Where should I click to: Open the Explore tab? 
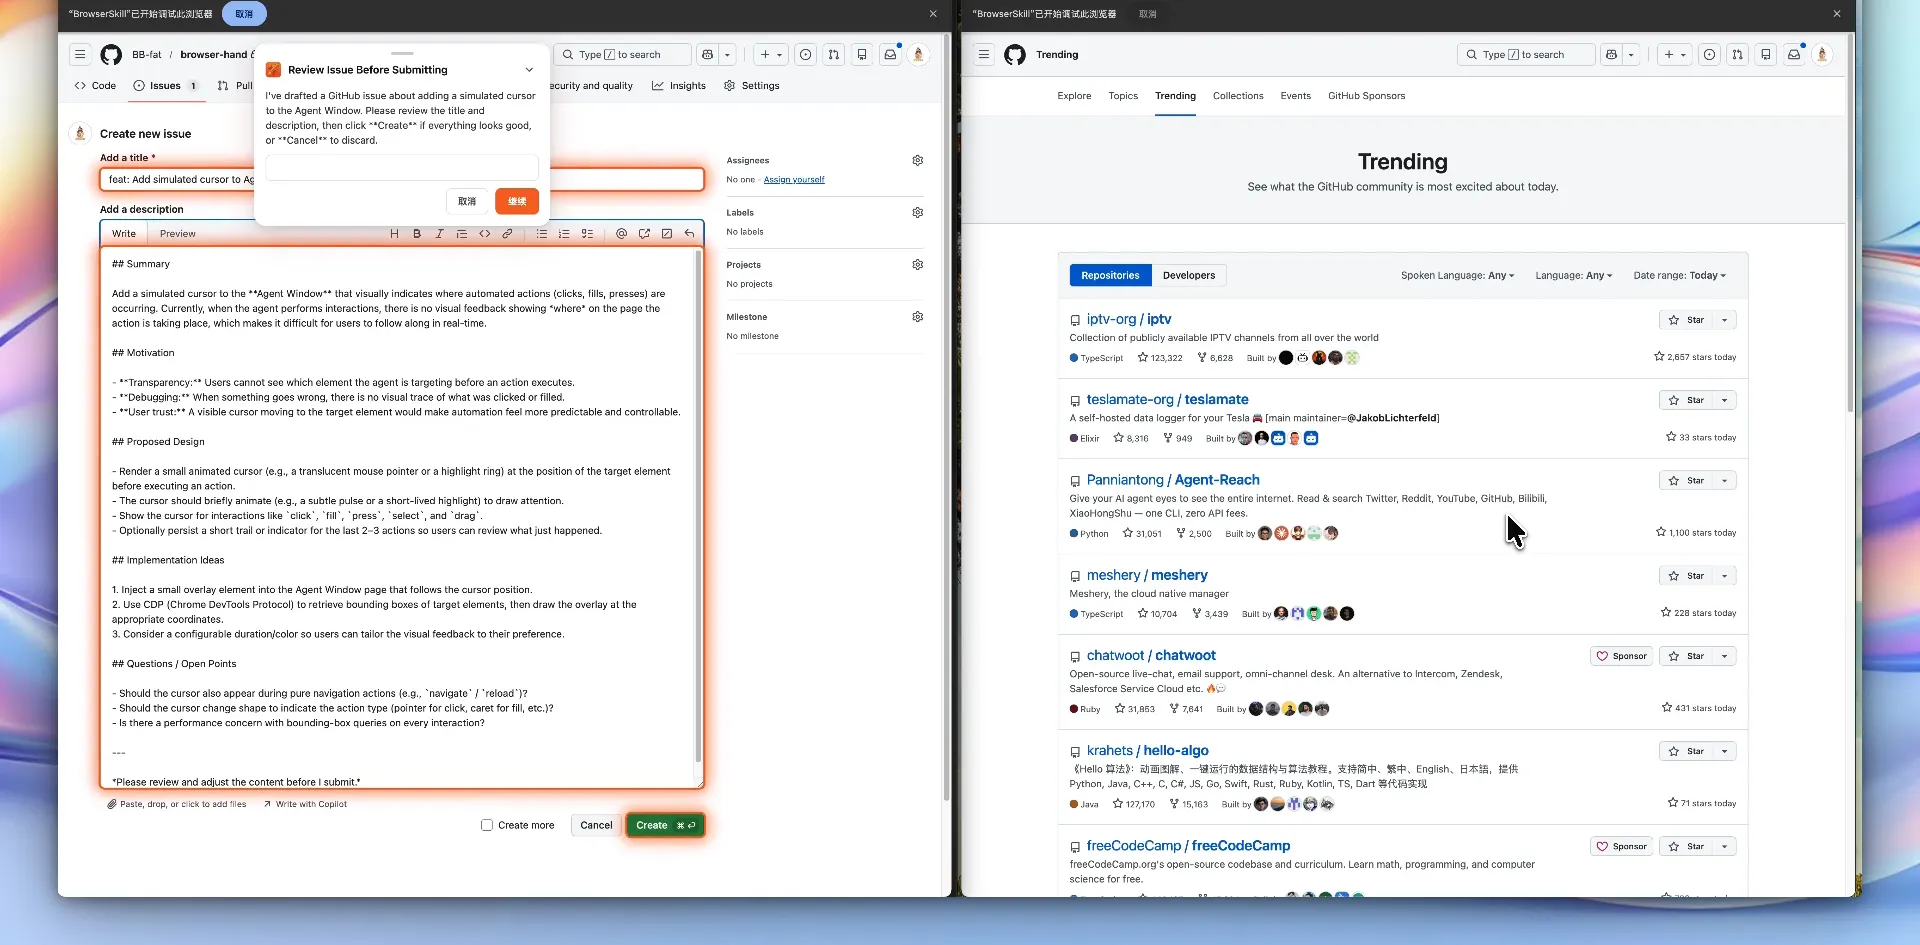[1074, 96]
